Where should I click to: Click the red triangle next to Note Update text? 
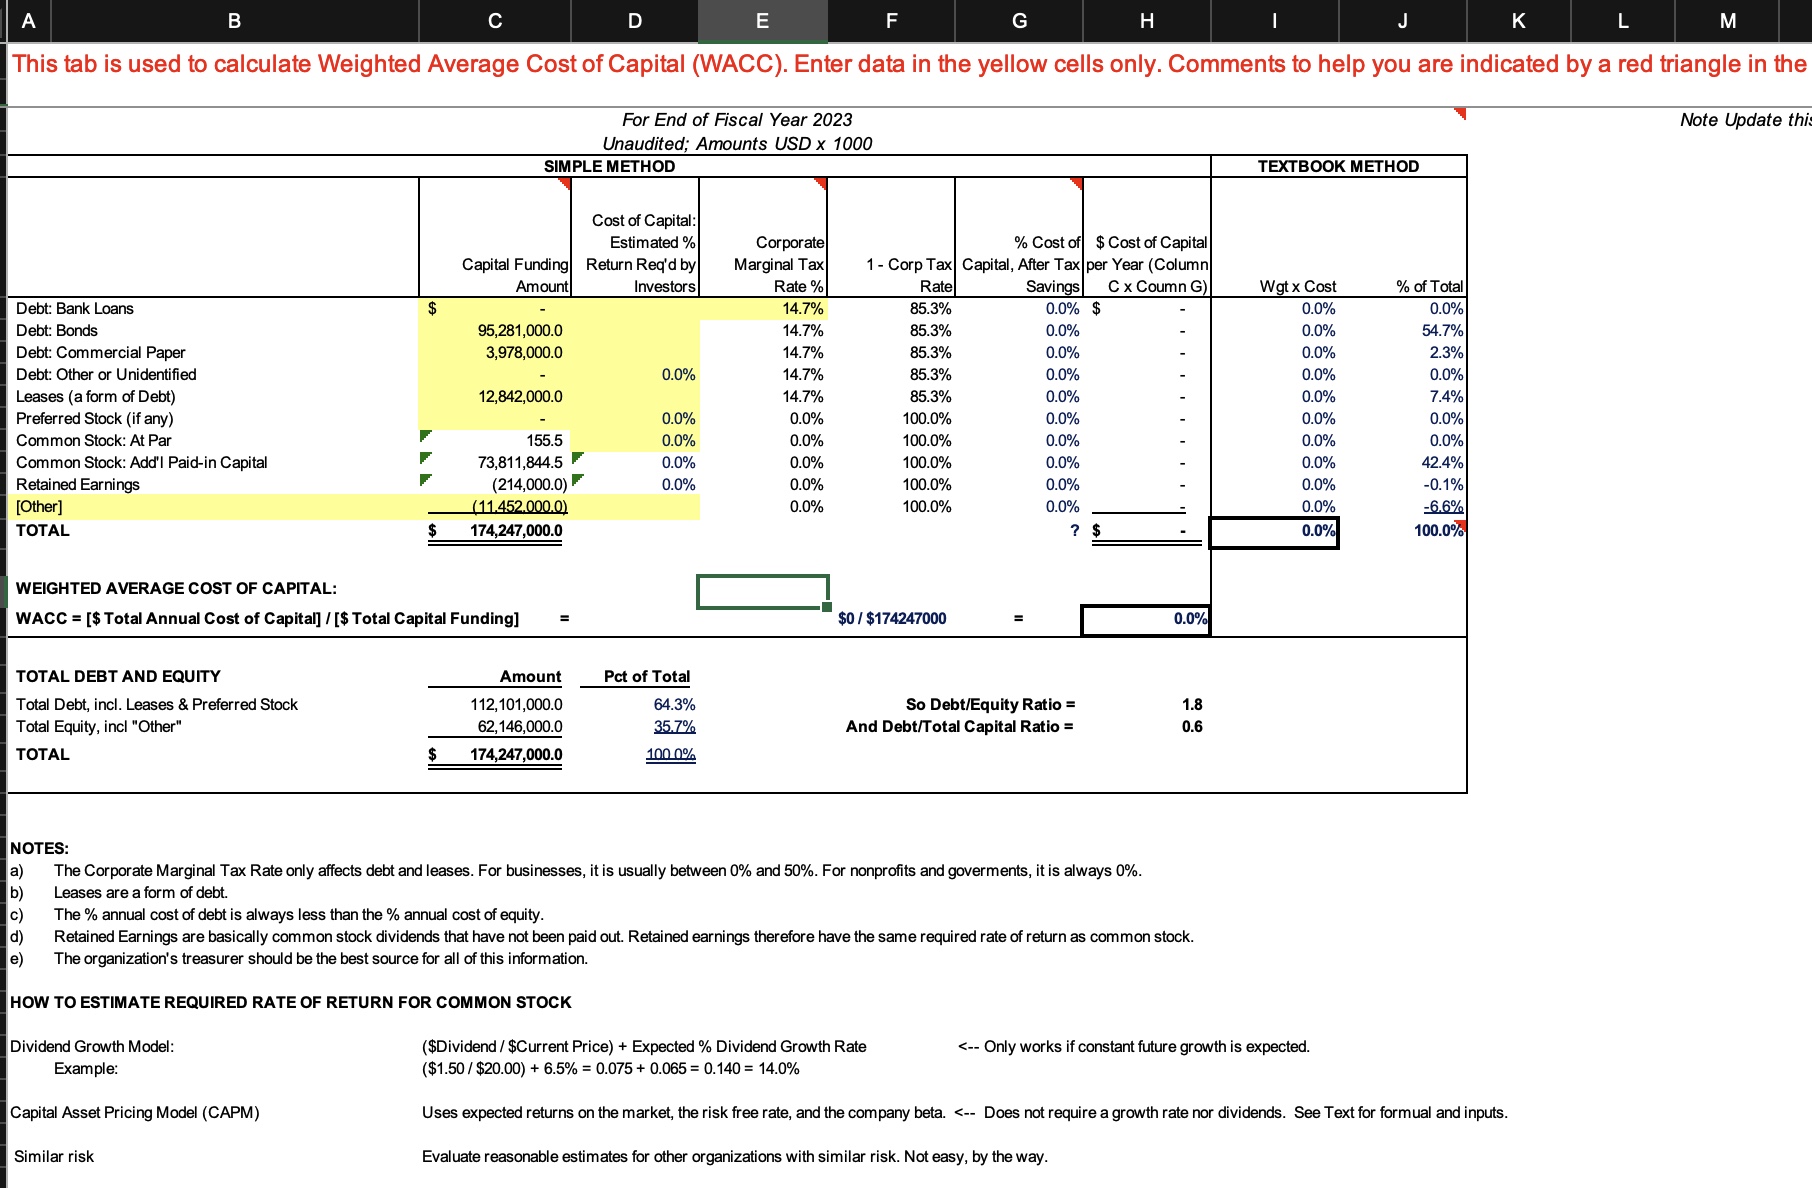[x=1461, y=115]
